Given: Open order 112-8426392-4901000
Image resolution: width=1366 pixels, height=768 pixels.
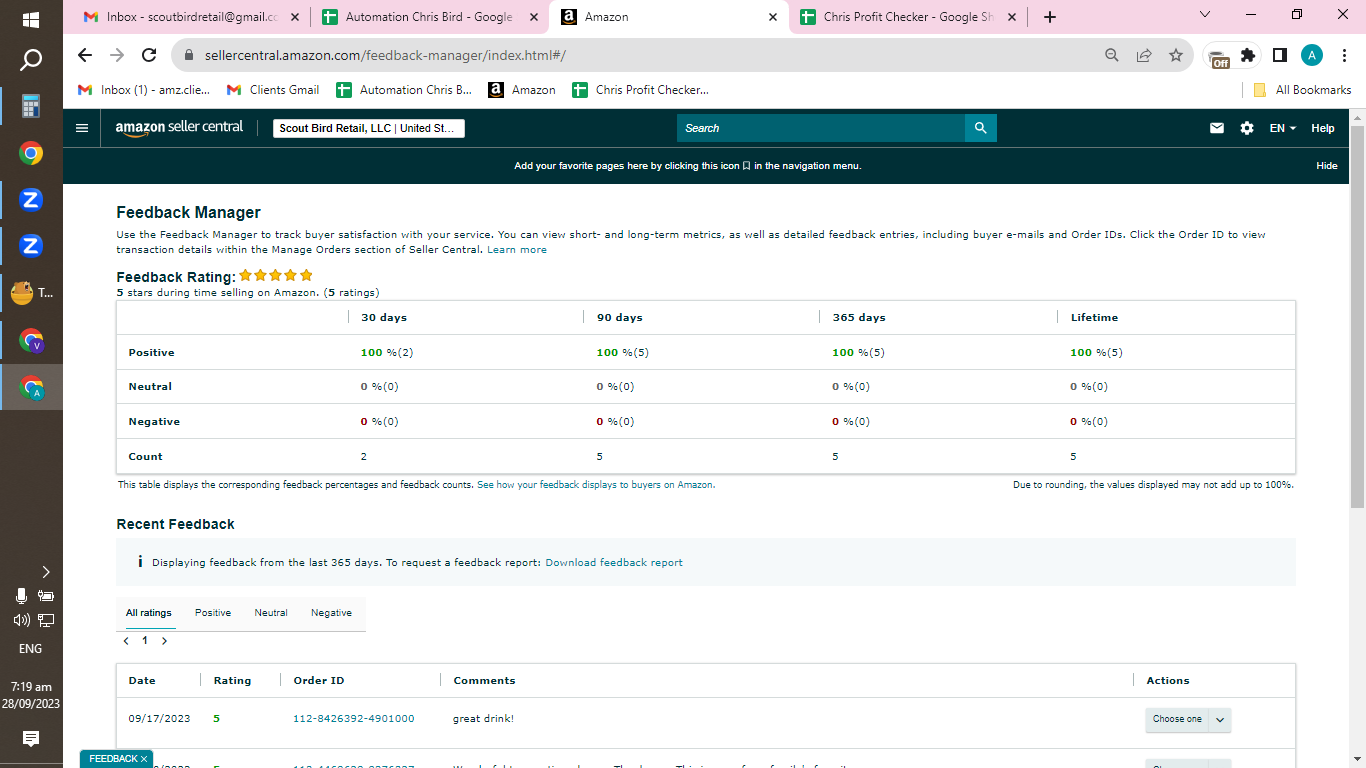Looking at the screenshot, I should coord(354,719).
